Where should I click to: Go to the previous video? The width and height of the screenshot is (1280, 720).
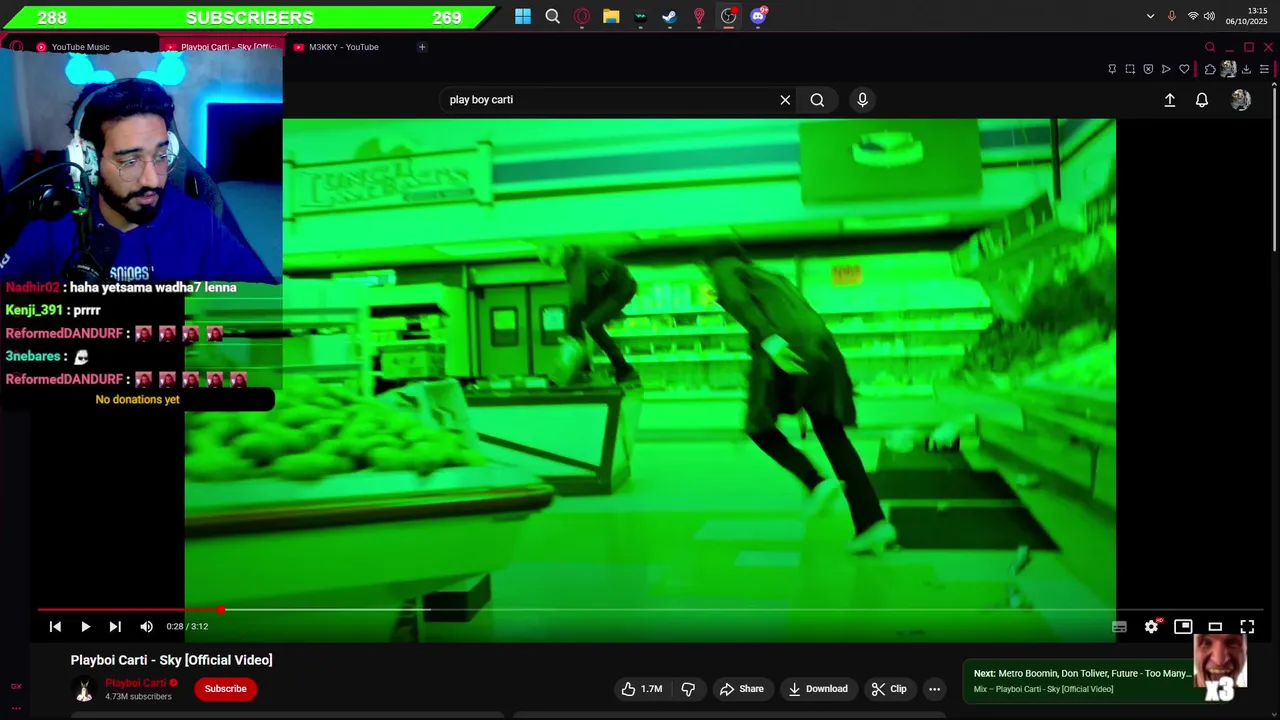55,626
